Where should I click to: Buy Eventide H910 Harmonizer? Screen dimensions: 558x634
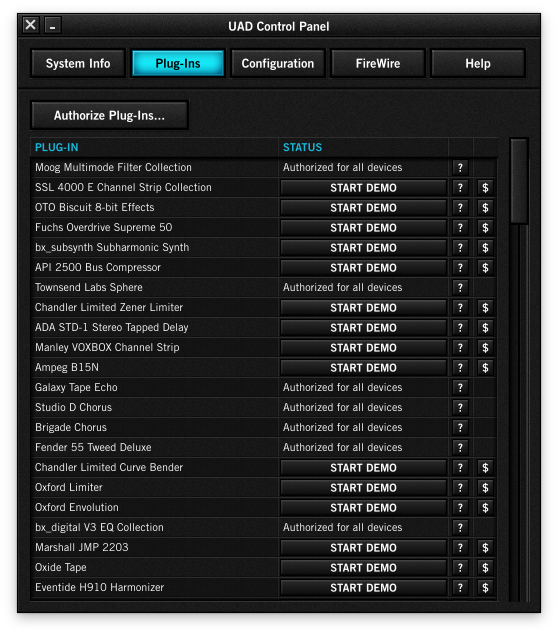(485, 588)
